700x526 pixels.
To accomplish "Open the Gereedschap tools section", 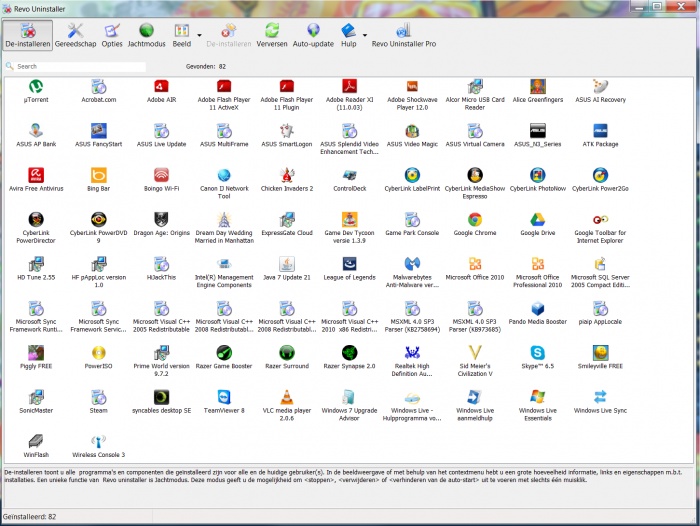I will click(x=75, y=35).
